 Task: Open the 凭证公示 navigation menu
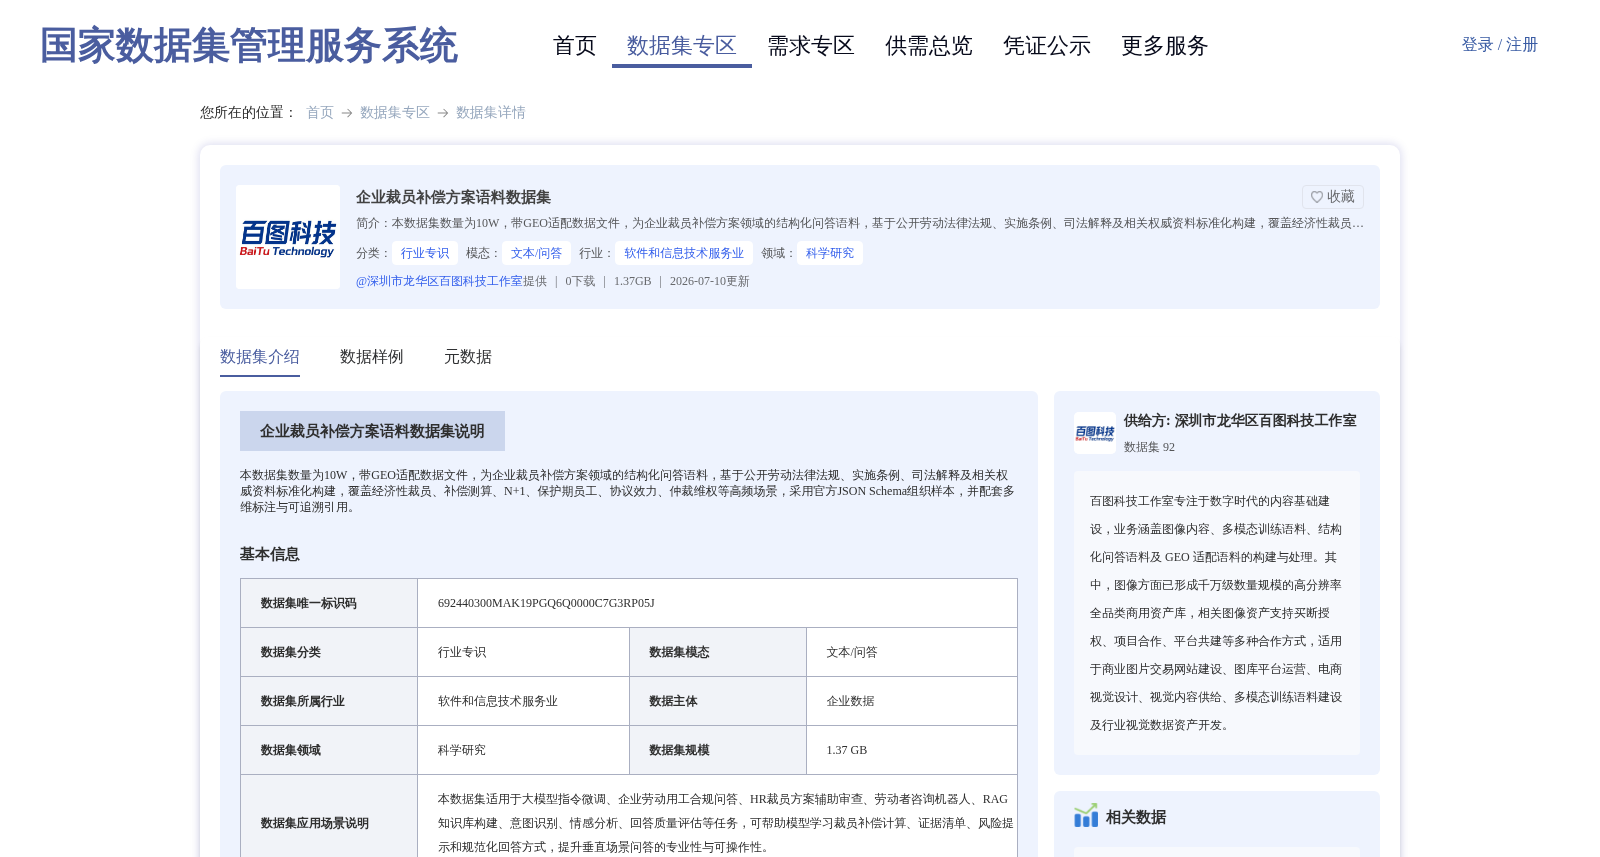point(1047,46)
